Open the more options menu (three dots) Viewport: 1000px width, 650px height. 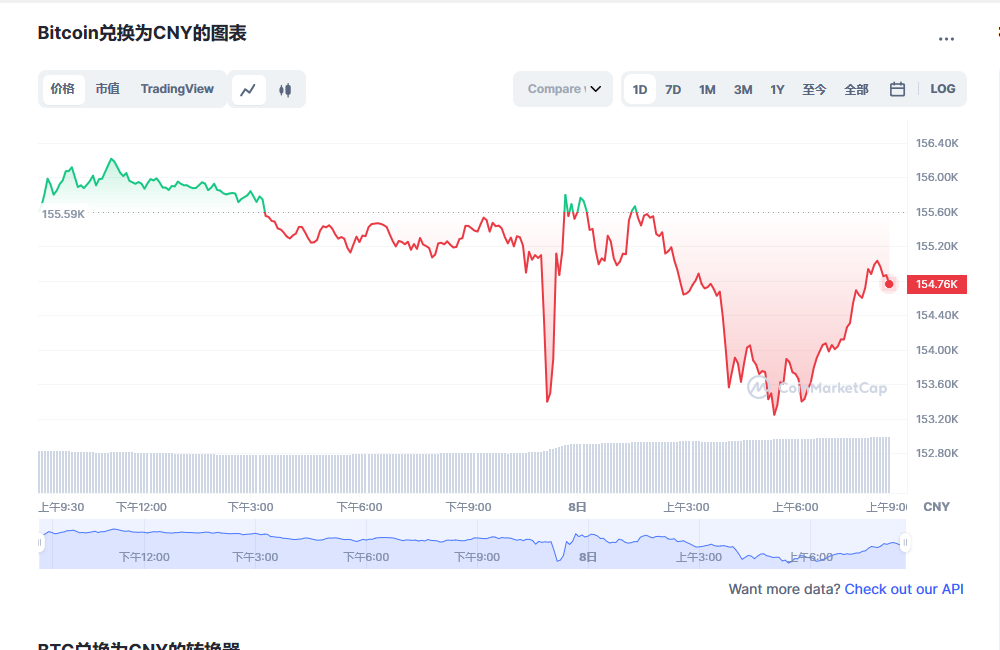coord(946,38)
